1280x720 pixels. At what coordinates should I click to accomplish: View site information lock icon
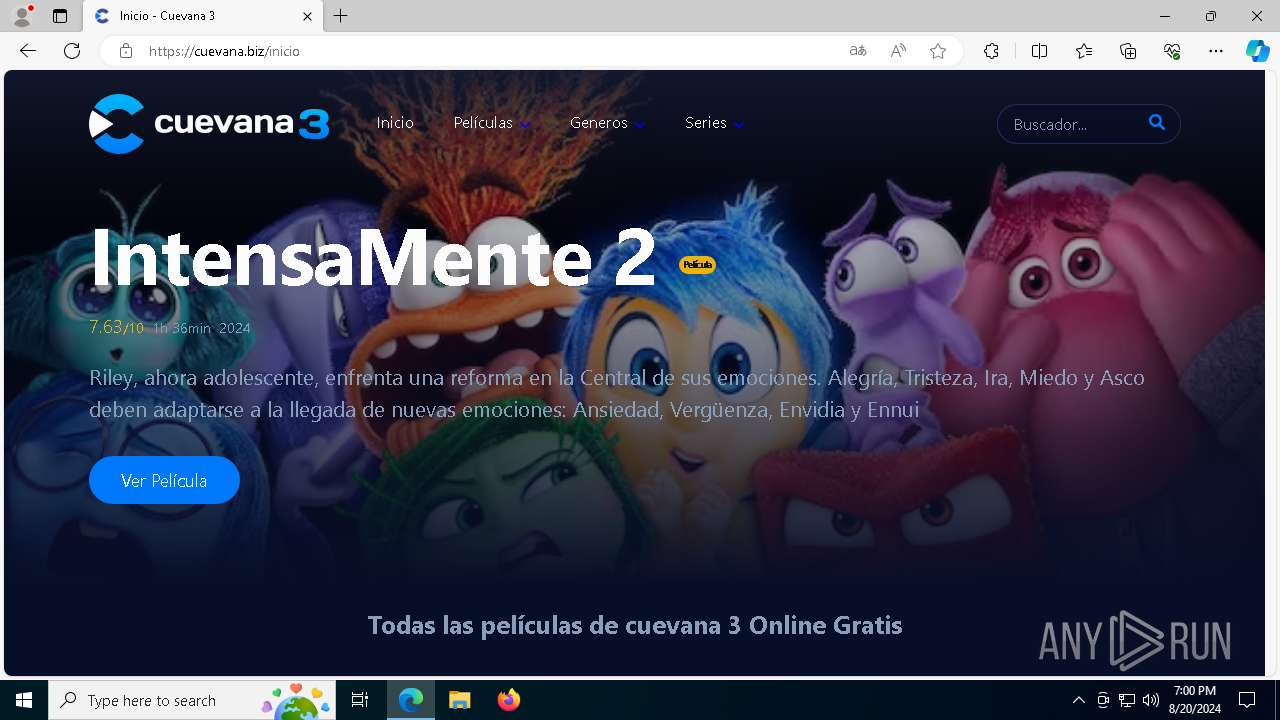[126, 51]
